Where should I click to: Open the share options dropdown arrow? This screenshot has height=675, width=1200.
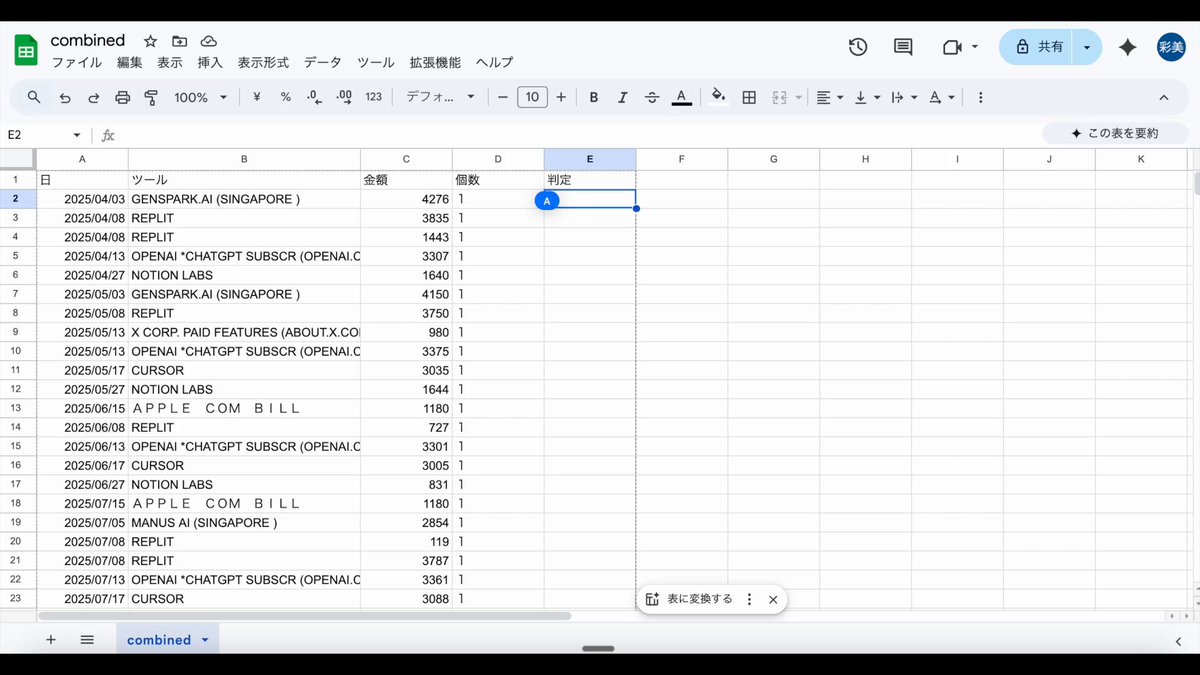pyautogui.click(x=1087, y=47)
